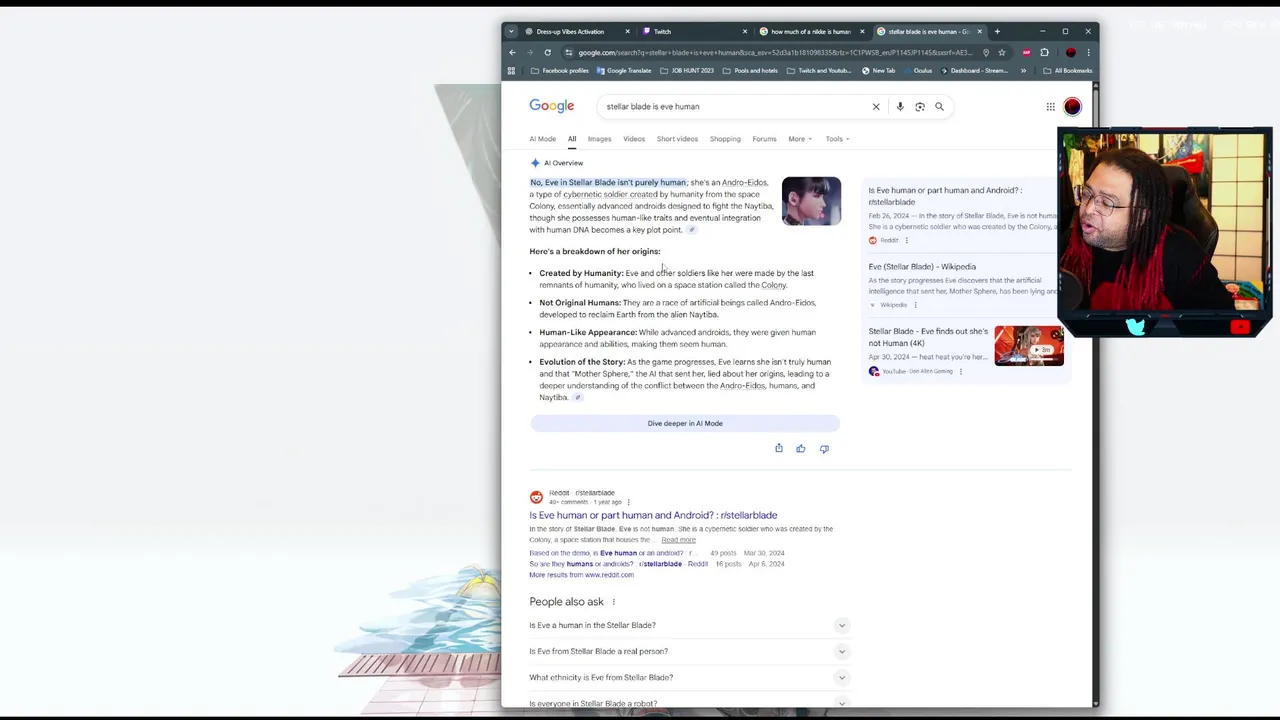Close the Twitch tab
Viewport: 1280px width, 720px height.
(x=744, y=31)
